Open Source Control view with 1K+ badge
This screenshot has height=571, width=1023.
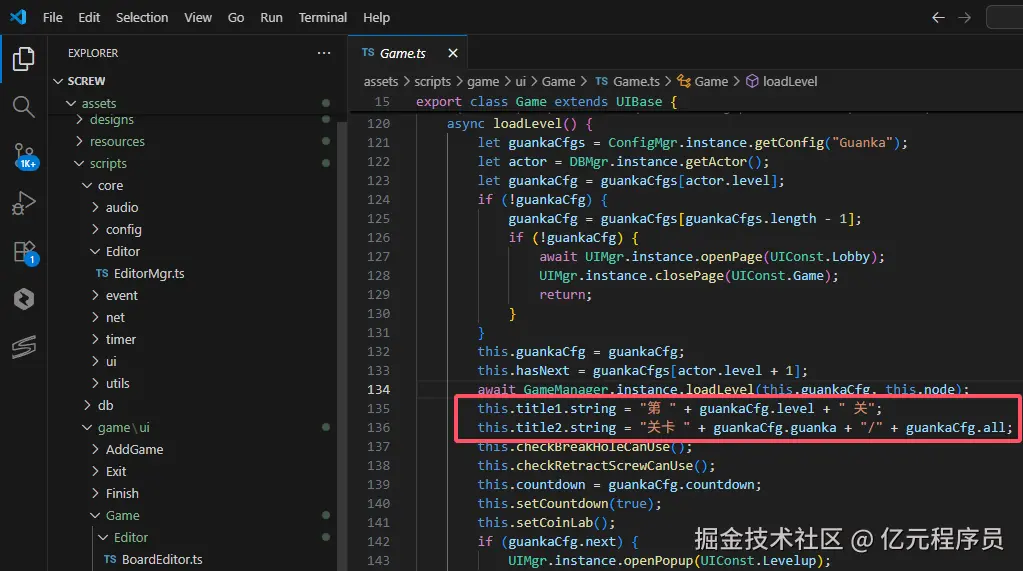point(24,155)
